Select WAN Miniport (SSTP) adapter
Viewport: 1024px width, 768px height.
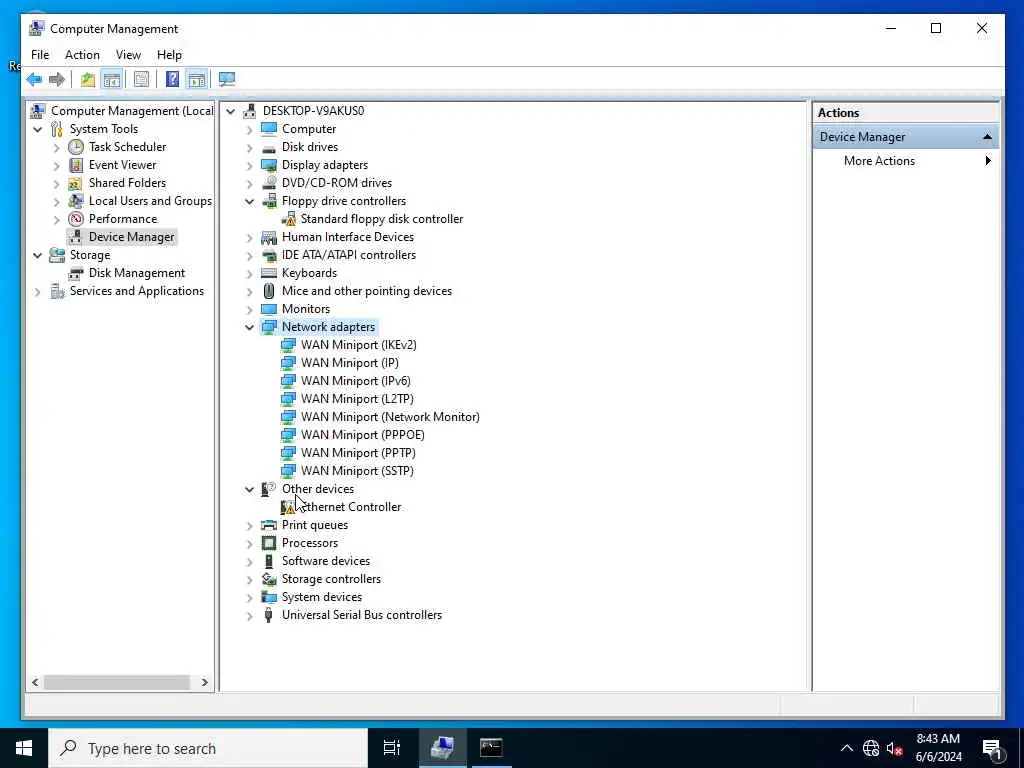coord(357,471)
